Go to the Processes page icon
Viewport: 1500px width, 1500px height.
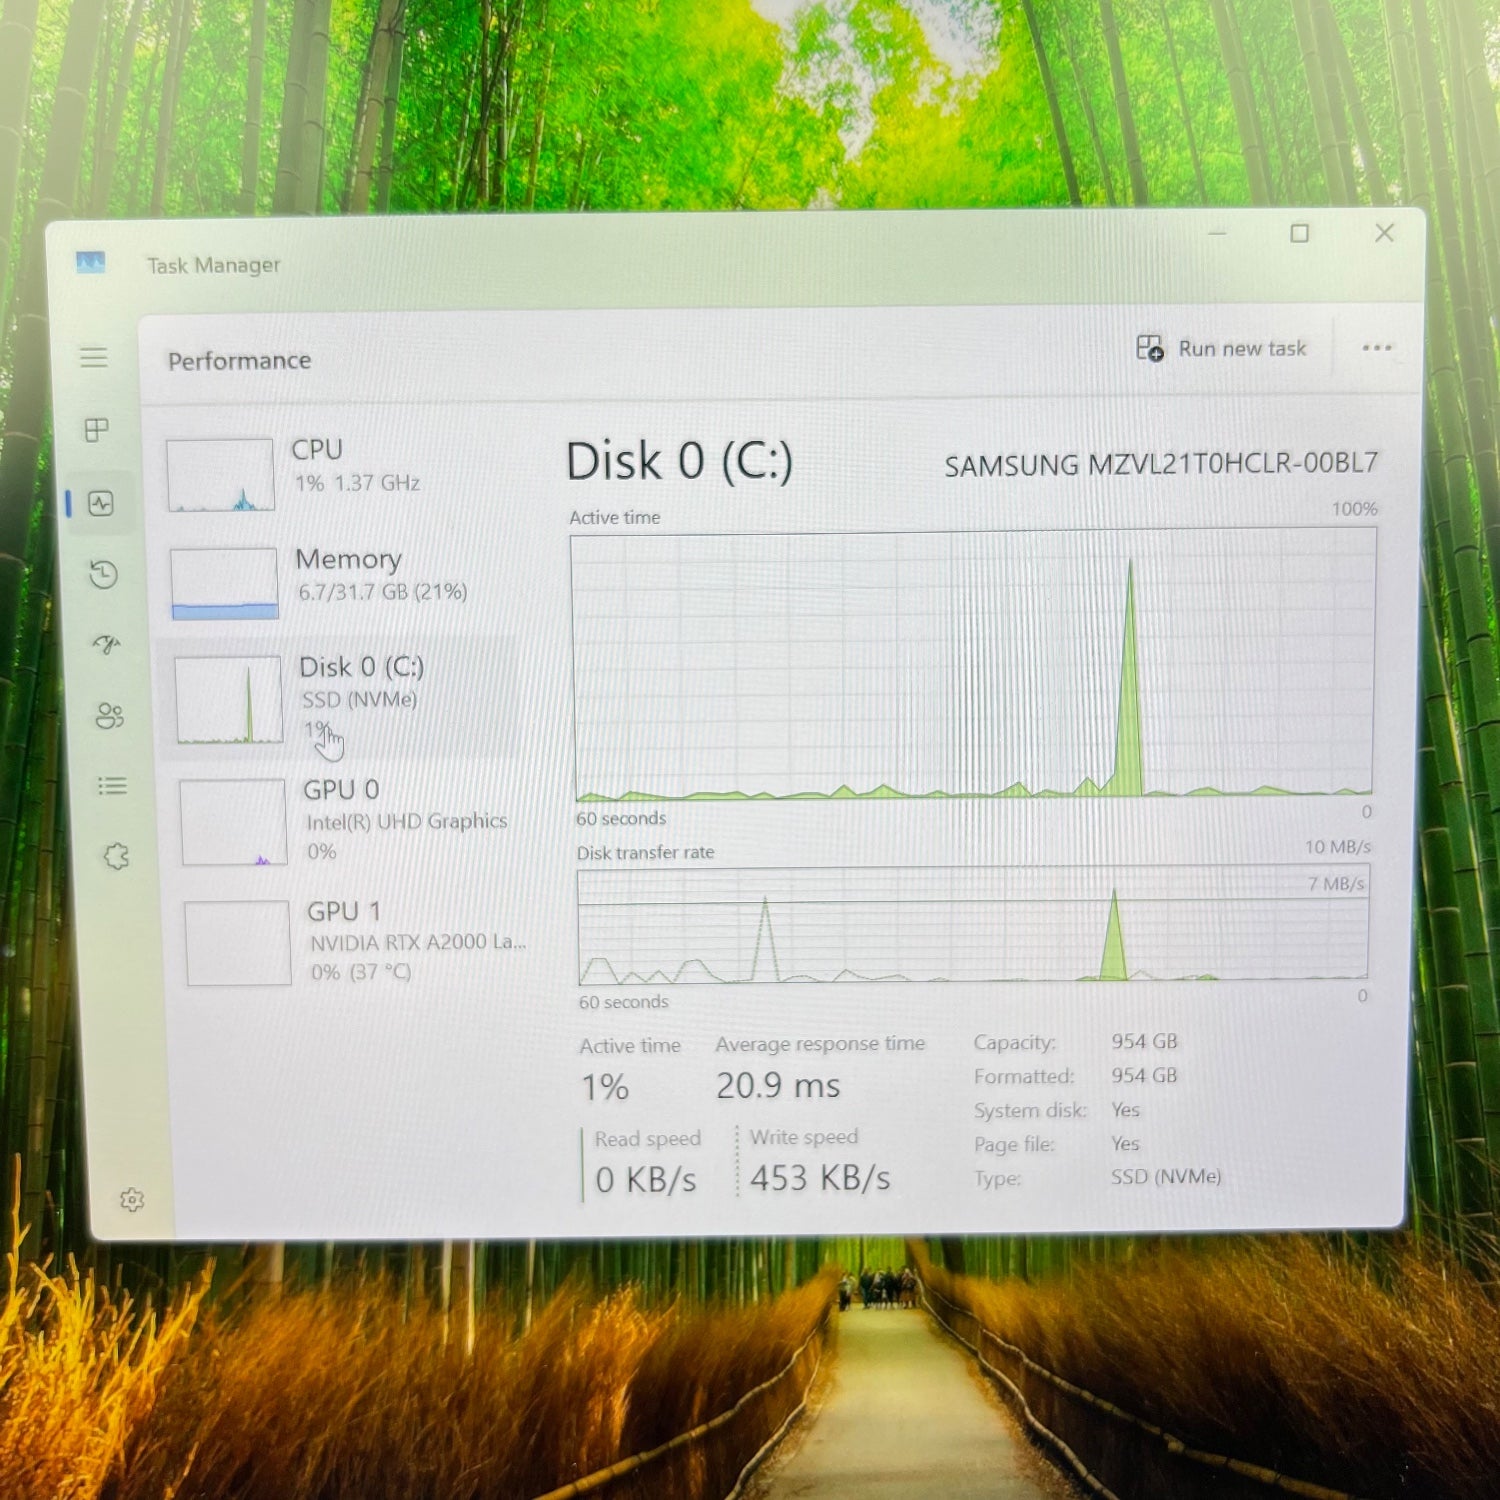point(97,430)
